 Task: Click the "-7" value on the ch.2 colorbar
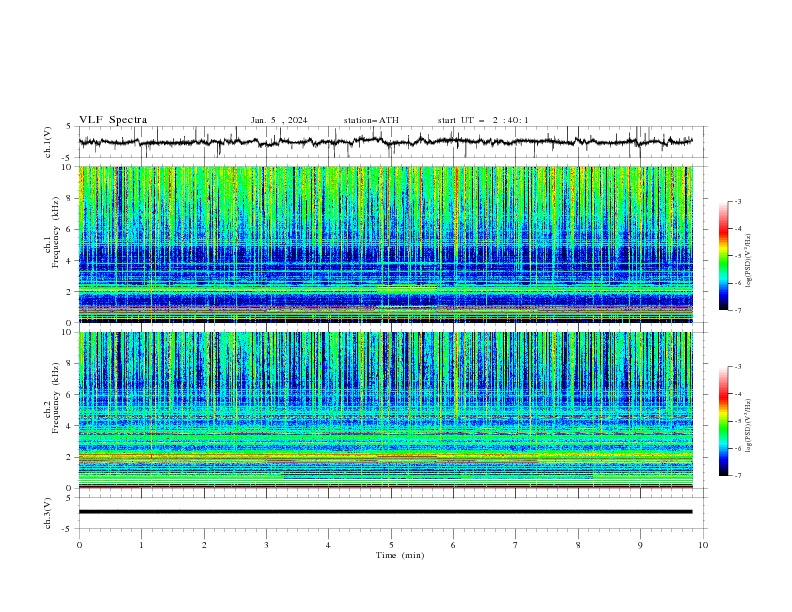tap(737, 476)
